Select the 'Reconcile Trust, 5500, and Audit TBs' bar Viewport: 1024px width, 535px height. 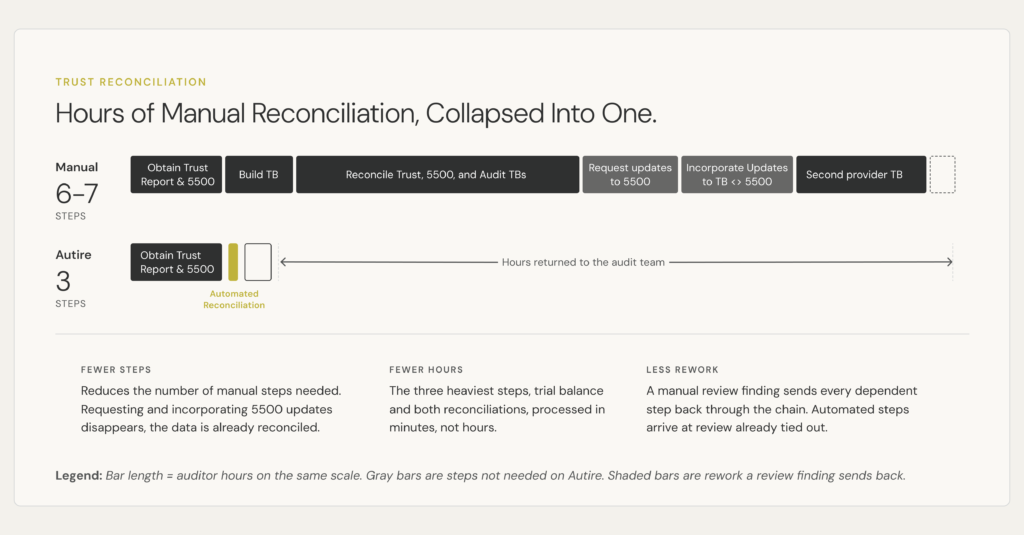(438, 174)
